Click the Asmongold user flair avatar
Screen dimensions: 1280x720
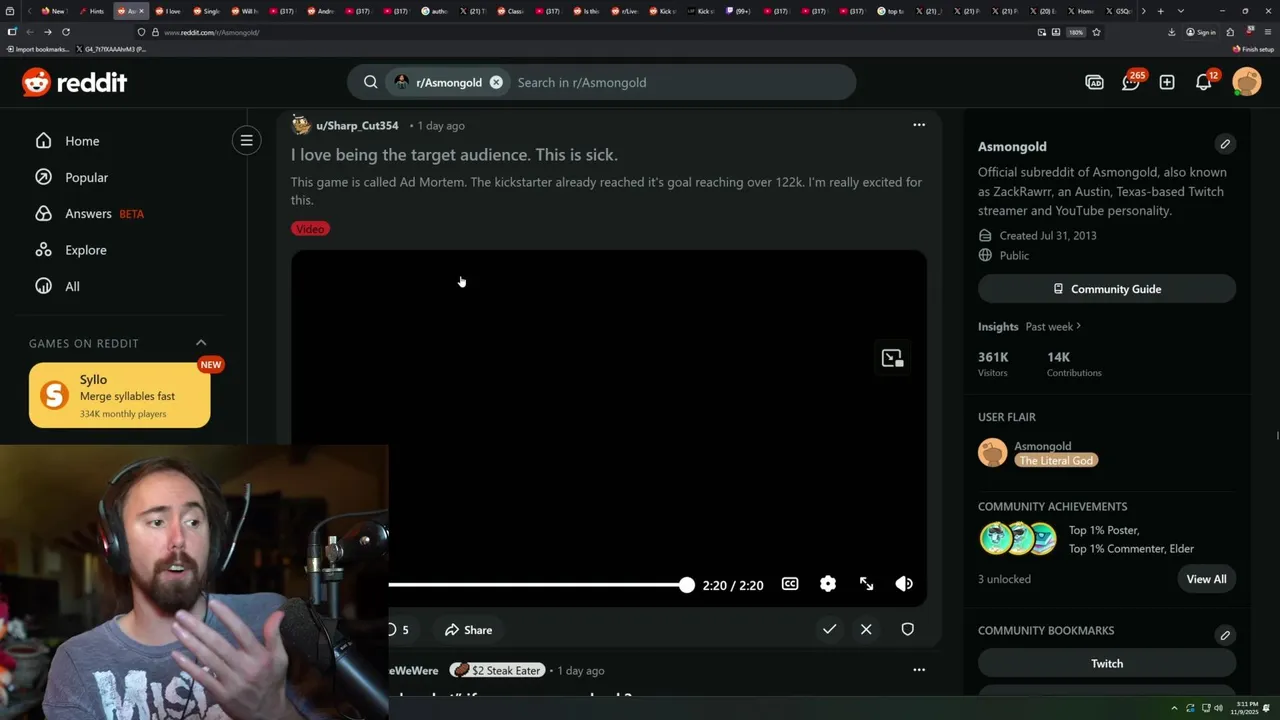coord(993,452)
